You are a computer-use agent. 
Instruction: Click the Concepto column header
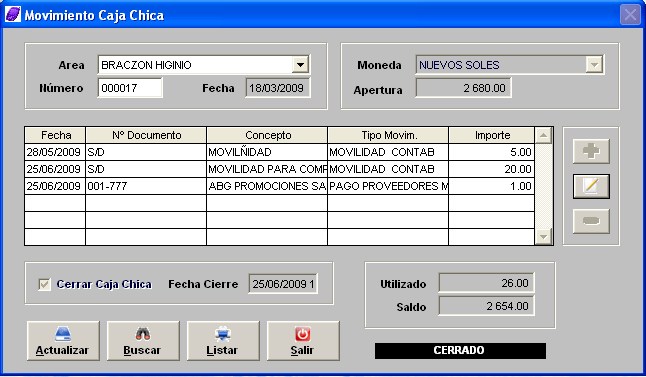click(267, 135)
